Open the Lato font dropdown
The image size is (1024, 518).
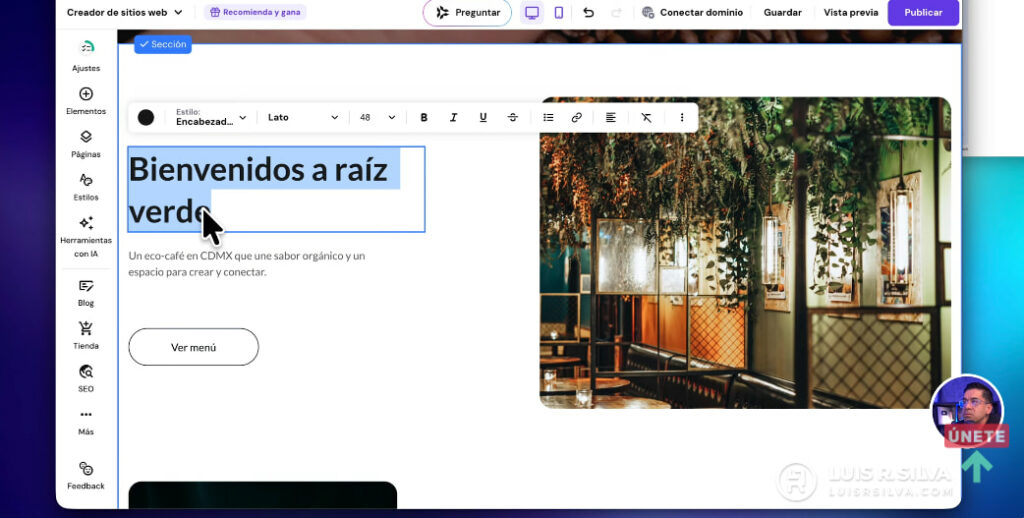pyautogui.click(x=303, y=118)
